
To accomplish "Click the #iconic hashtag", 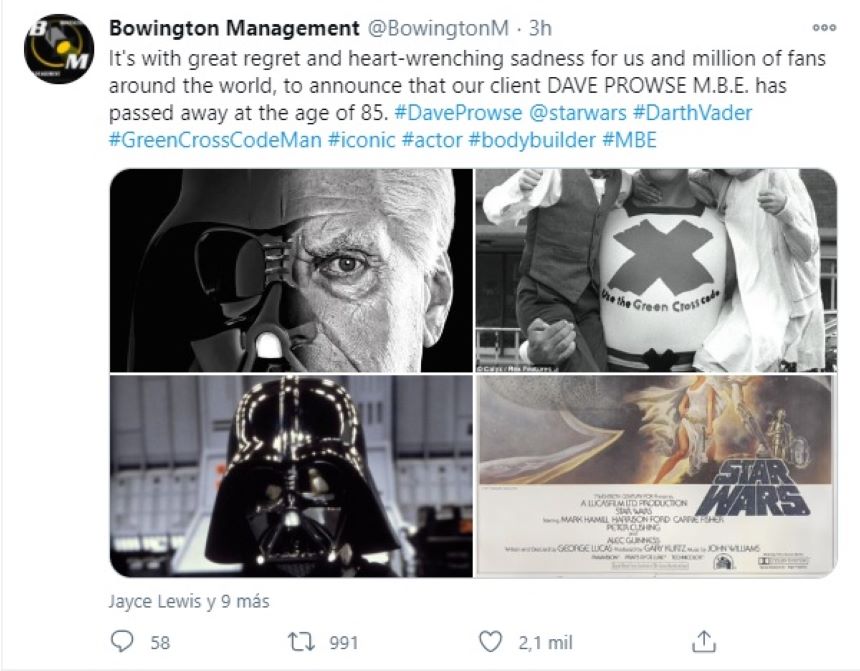I will 360,140.
